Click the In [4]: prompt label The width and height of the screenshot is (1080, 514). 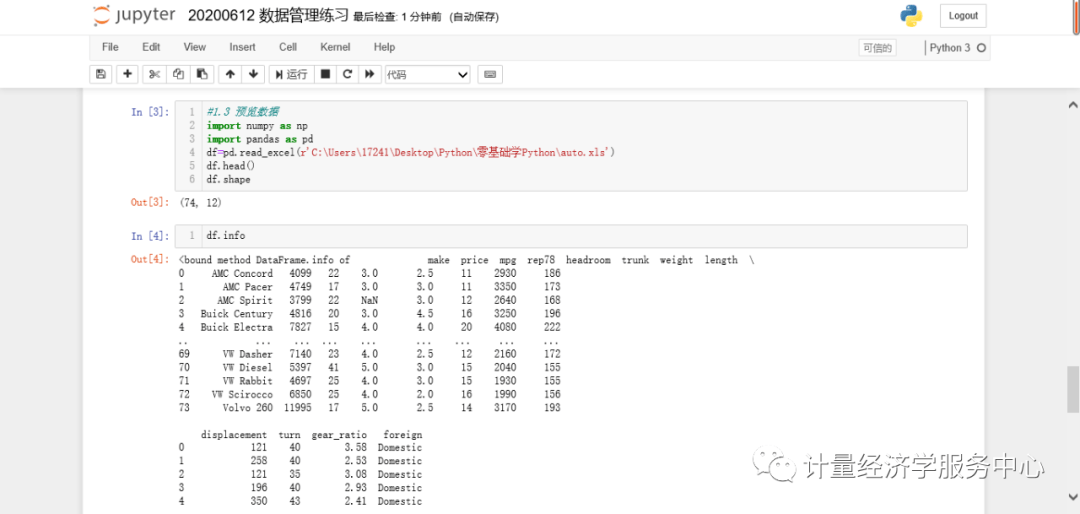[x=150, y=236]
